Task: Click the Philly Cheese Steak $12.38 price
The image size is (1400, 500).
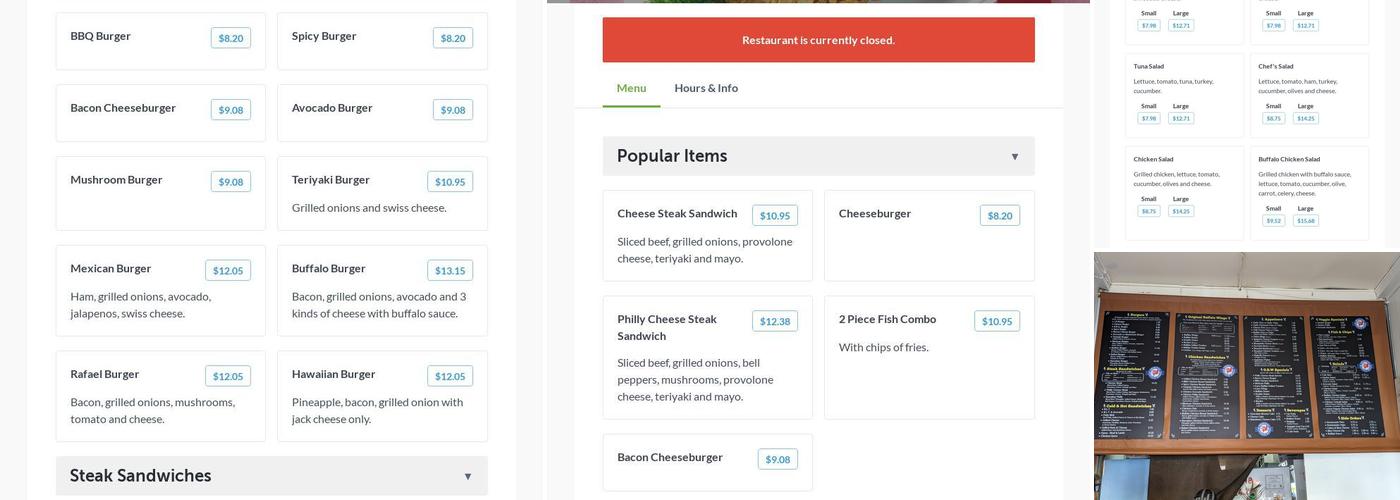Action: [x=774, y=322]
